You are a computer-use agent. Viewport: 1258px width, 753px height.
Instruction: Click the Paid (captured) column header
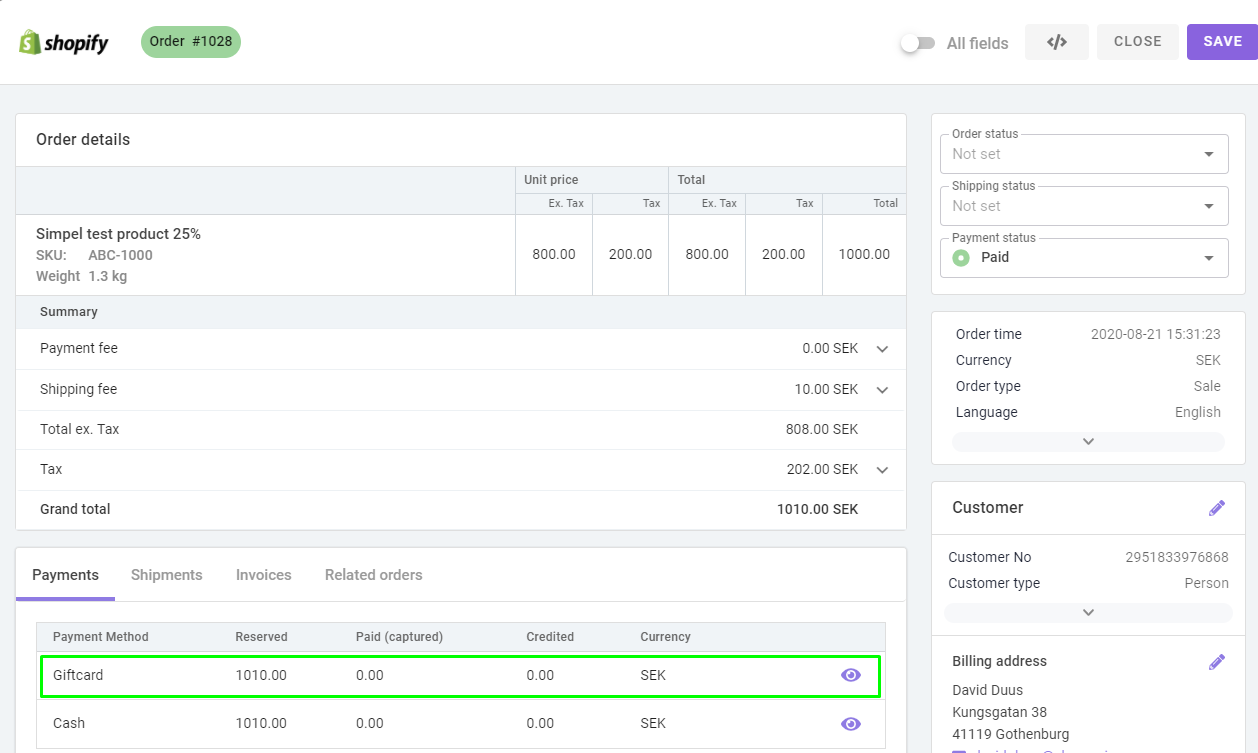point(399,637)
